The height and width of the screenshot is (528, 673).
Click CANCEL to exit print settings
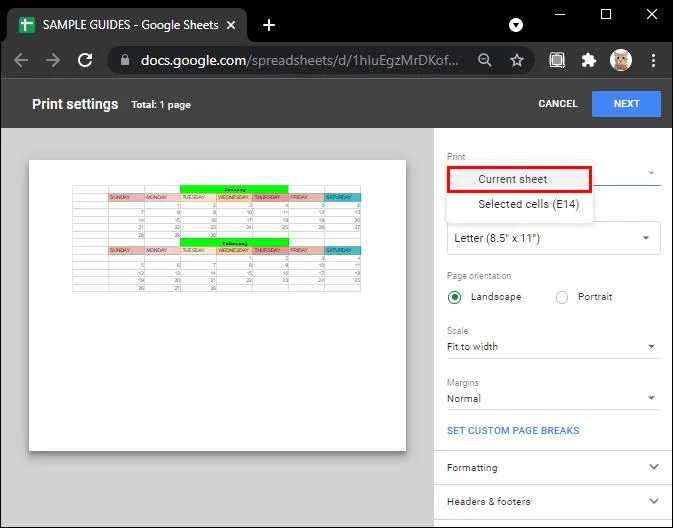(558, 104)
